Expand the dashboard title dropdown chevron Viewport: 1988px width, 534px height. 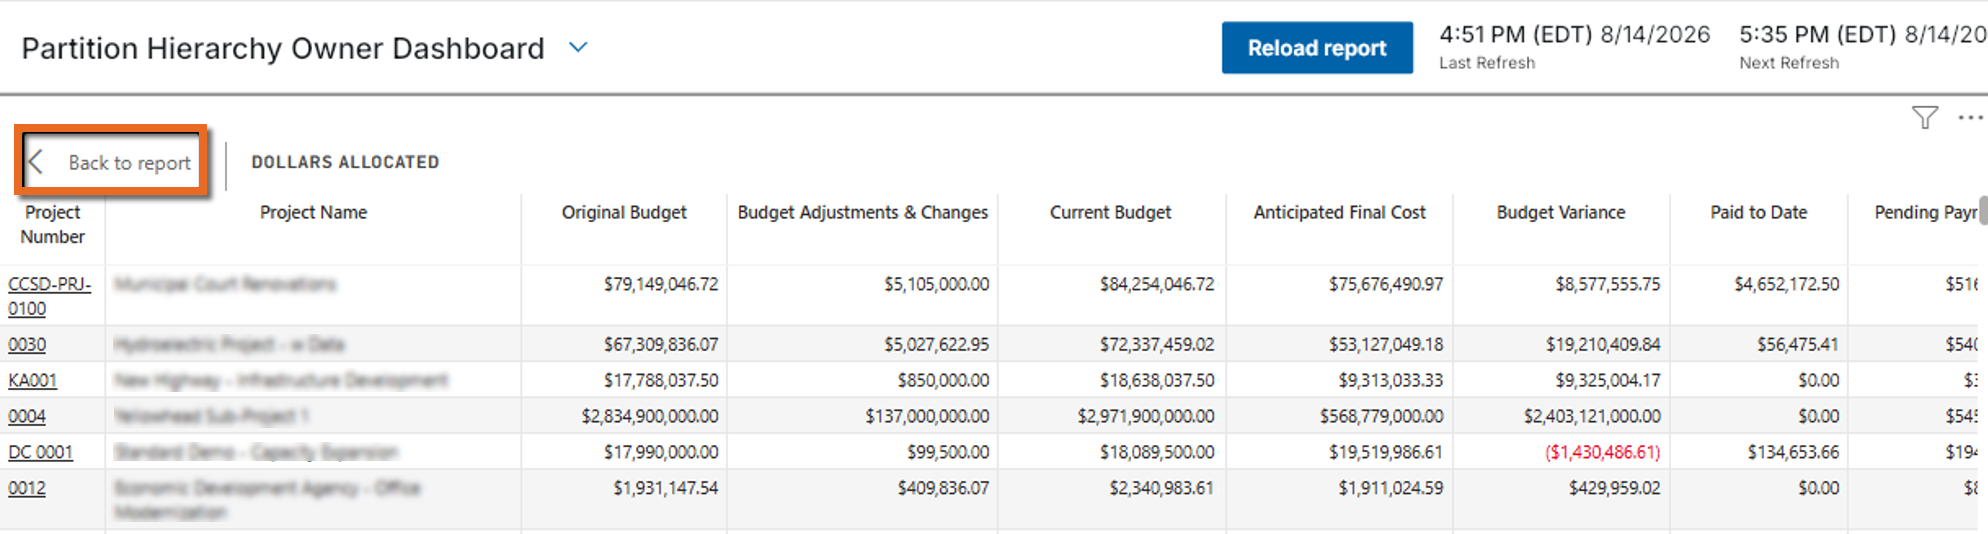point(578,47)
